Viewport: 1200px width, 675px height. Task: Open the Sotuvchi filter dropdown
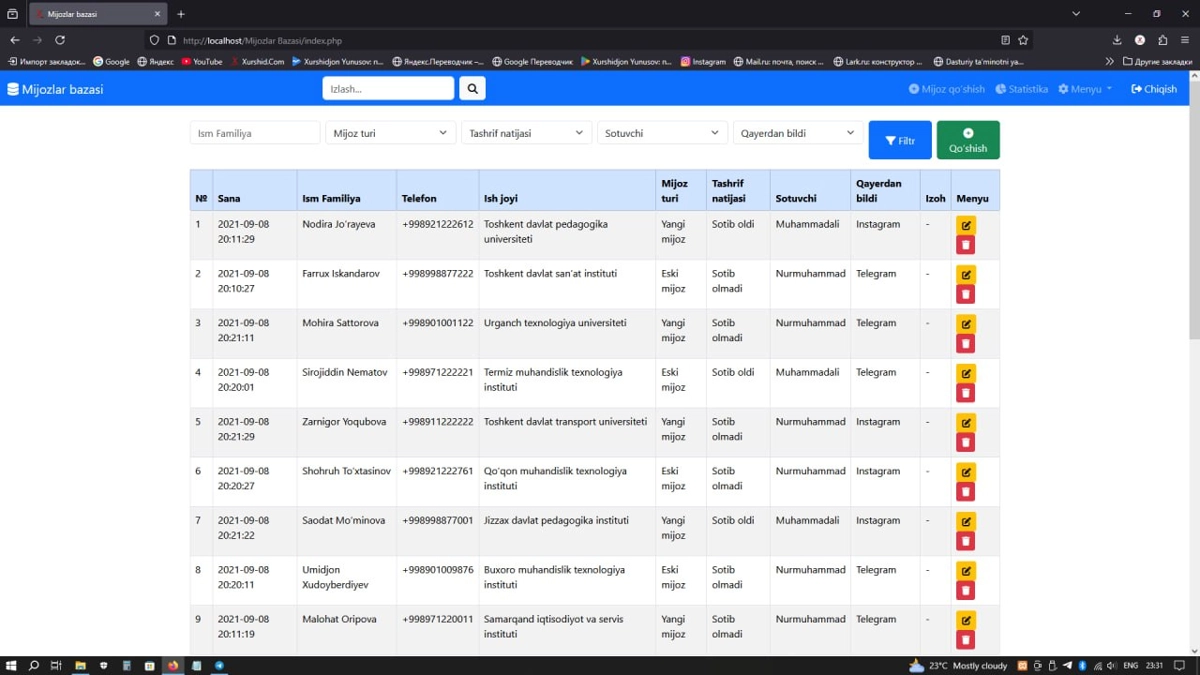point(662,133)
